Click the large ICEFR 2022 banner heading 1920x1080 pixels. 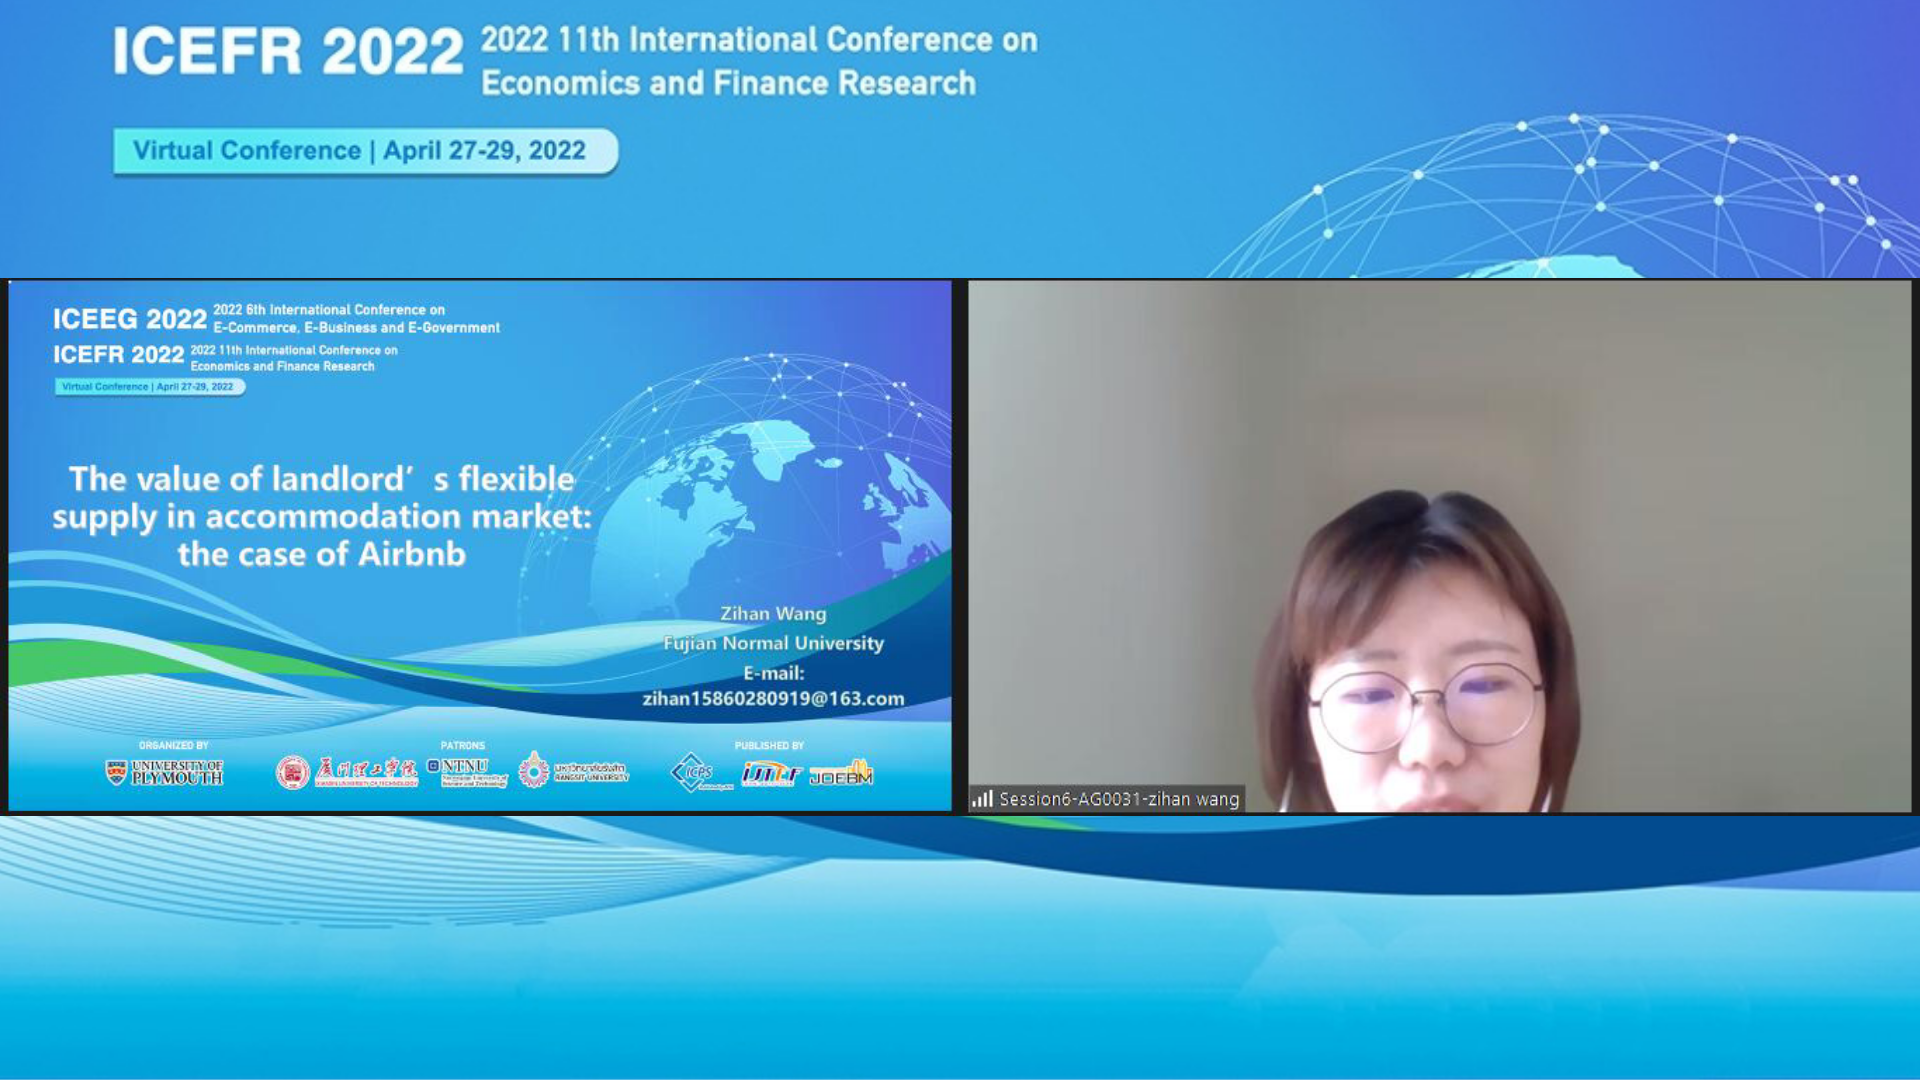point(287,52)
